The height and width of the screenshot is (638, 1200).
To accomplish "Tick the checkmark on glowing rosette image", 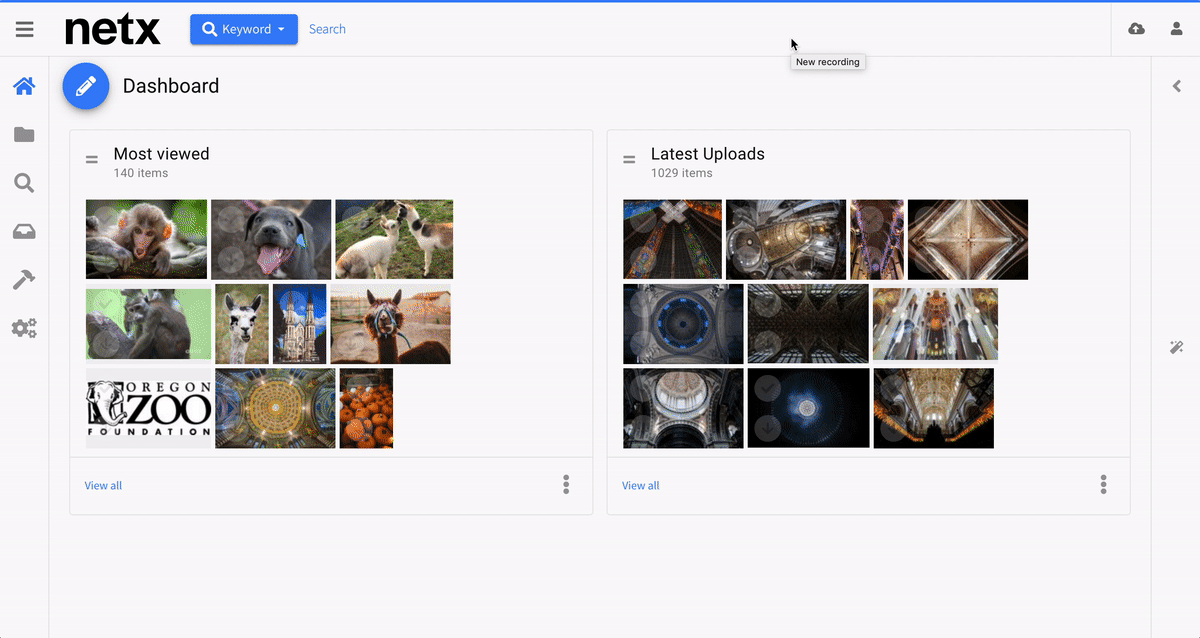I will coord(766,388).
